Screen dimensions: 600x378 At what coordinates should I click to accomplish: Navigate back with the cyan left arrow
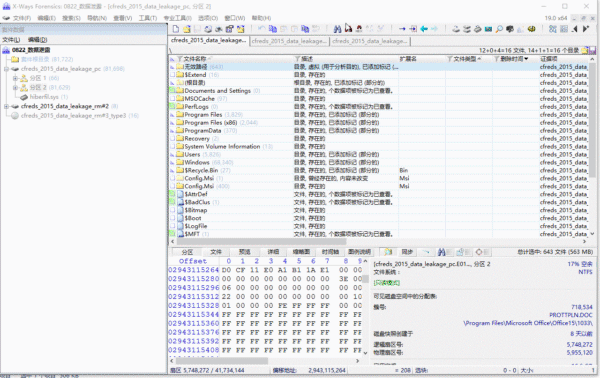coord(424,29)
